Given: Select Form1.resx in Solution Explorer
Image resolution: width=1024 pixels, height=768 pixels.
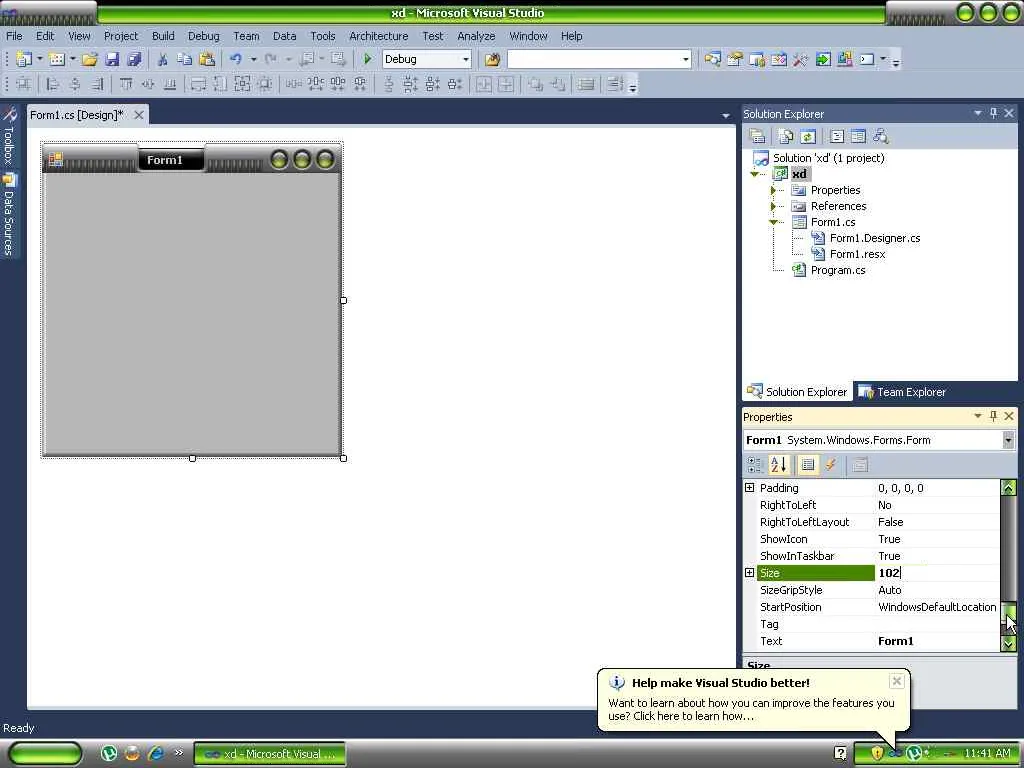Looking at the screenshot, I should coord(857,254).
